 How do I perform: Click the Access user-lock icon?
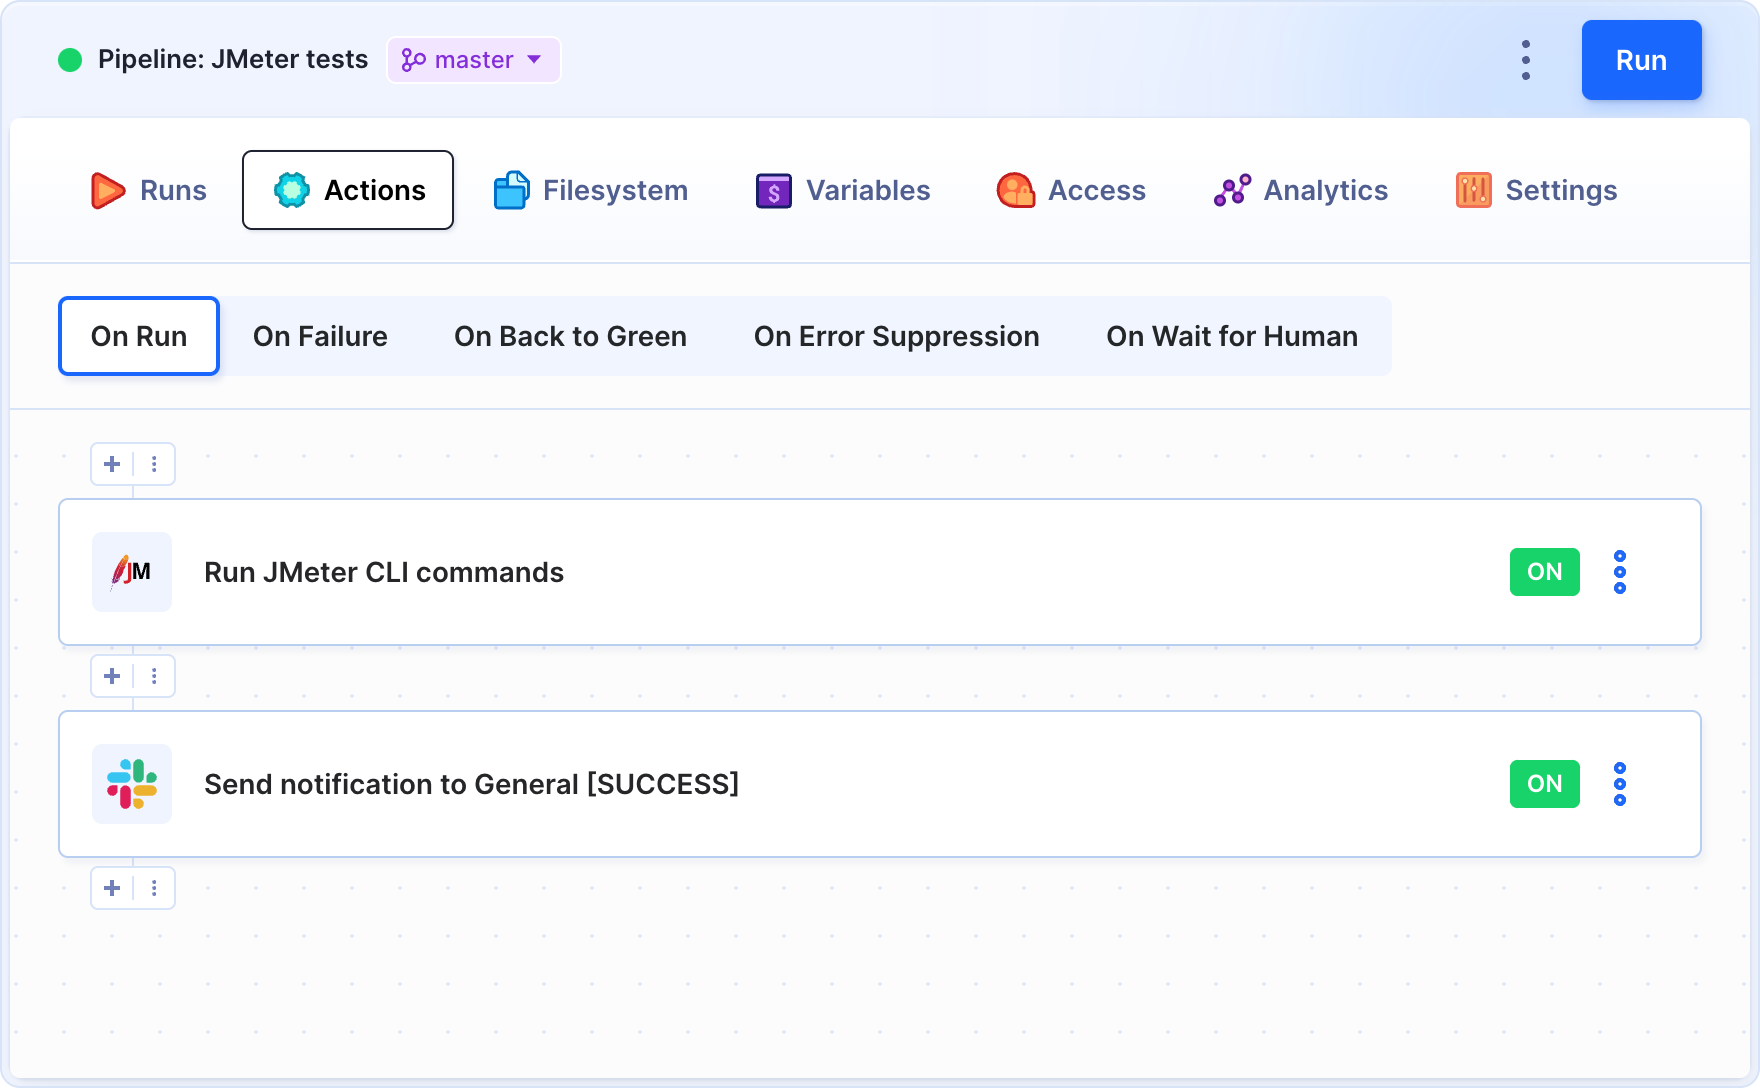click(1015, 190)
